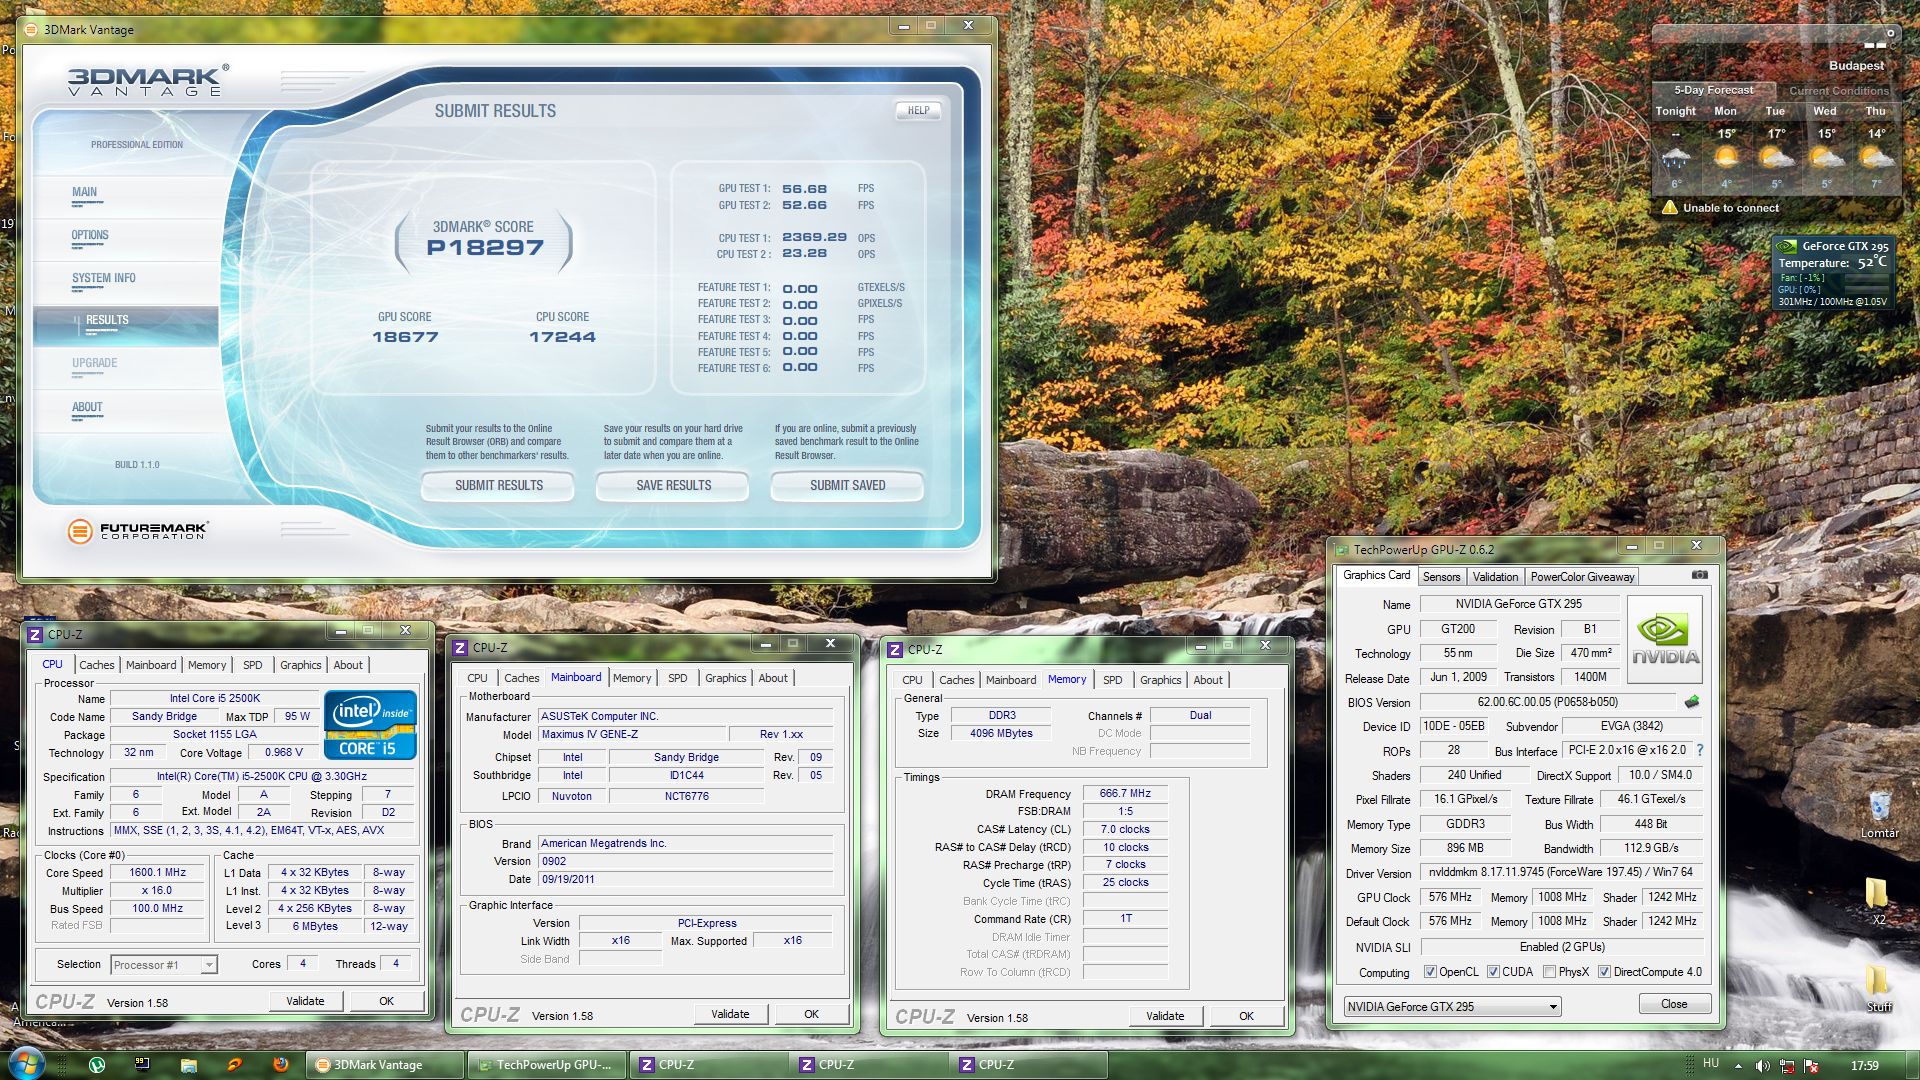
Task: Open the OPTIONS section in 3DMark Vantage
Action: [x=90, y=235]
